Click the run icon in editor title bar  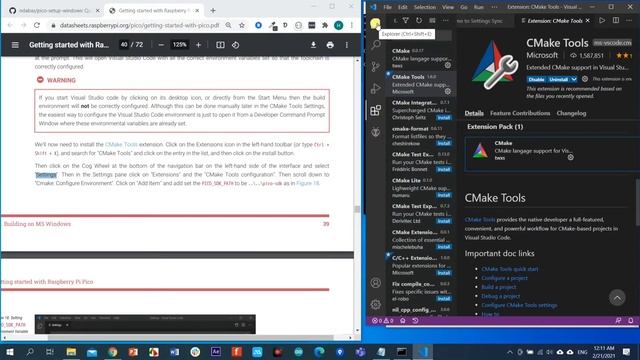[x=602, y=20]
